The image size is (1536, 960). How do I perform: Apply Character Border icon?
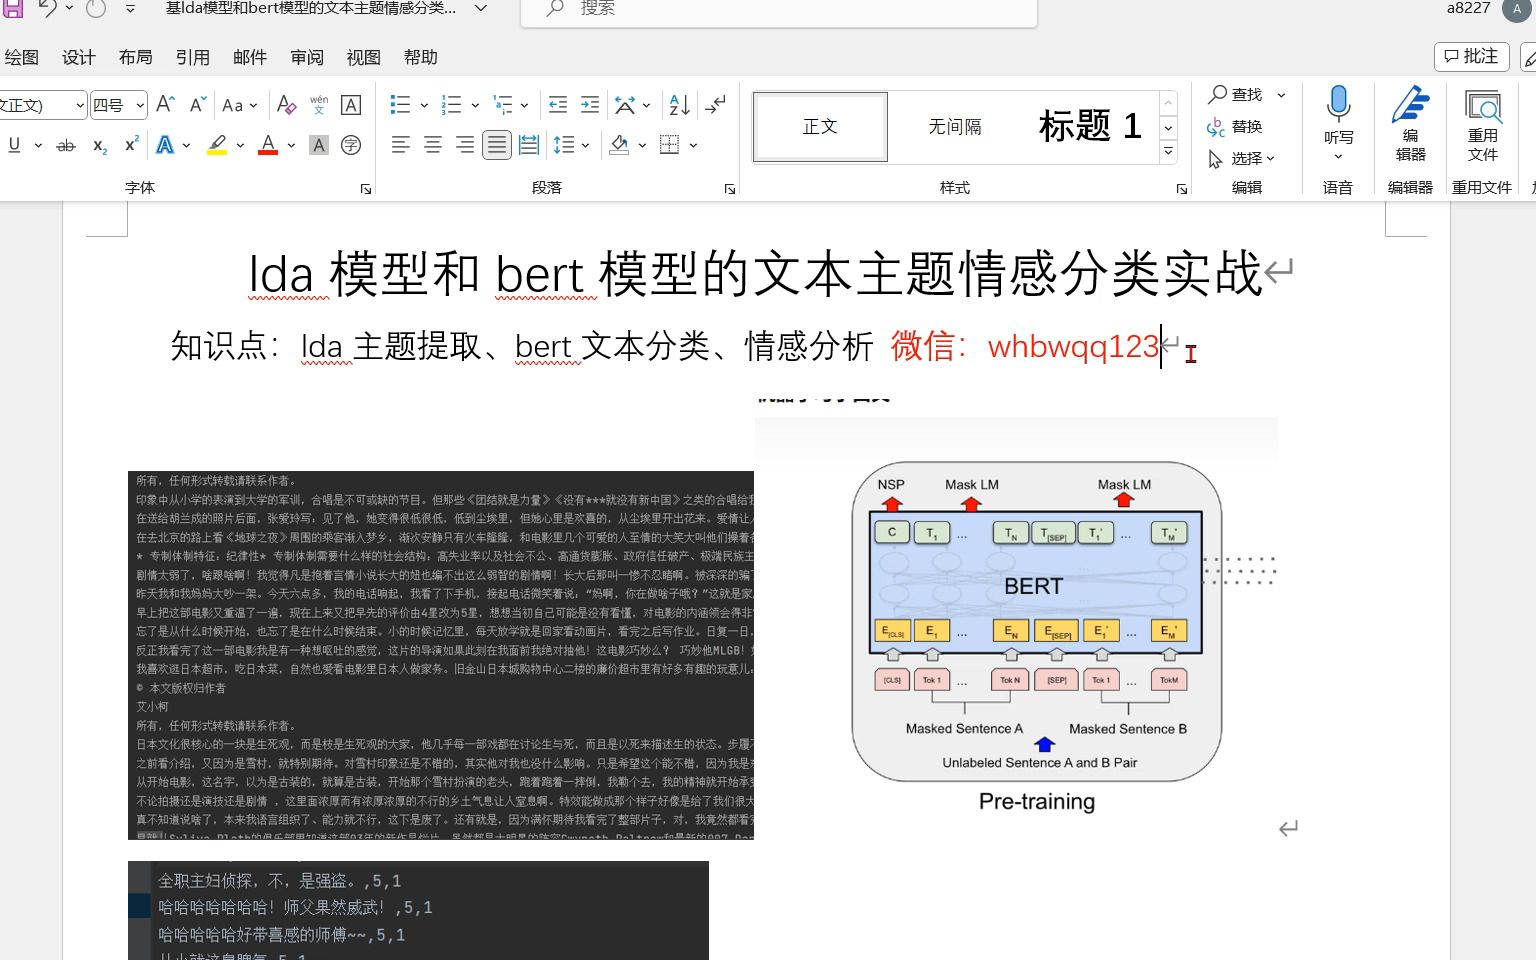click(351, 105)
